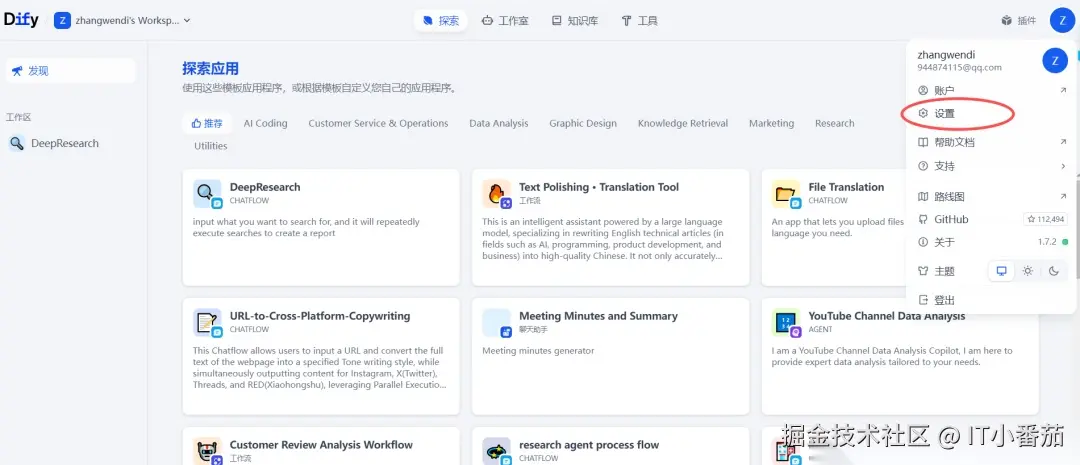Open URL-to-Cross-Platform-Copywriting card title

click(x=320, y=316)
